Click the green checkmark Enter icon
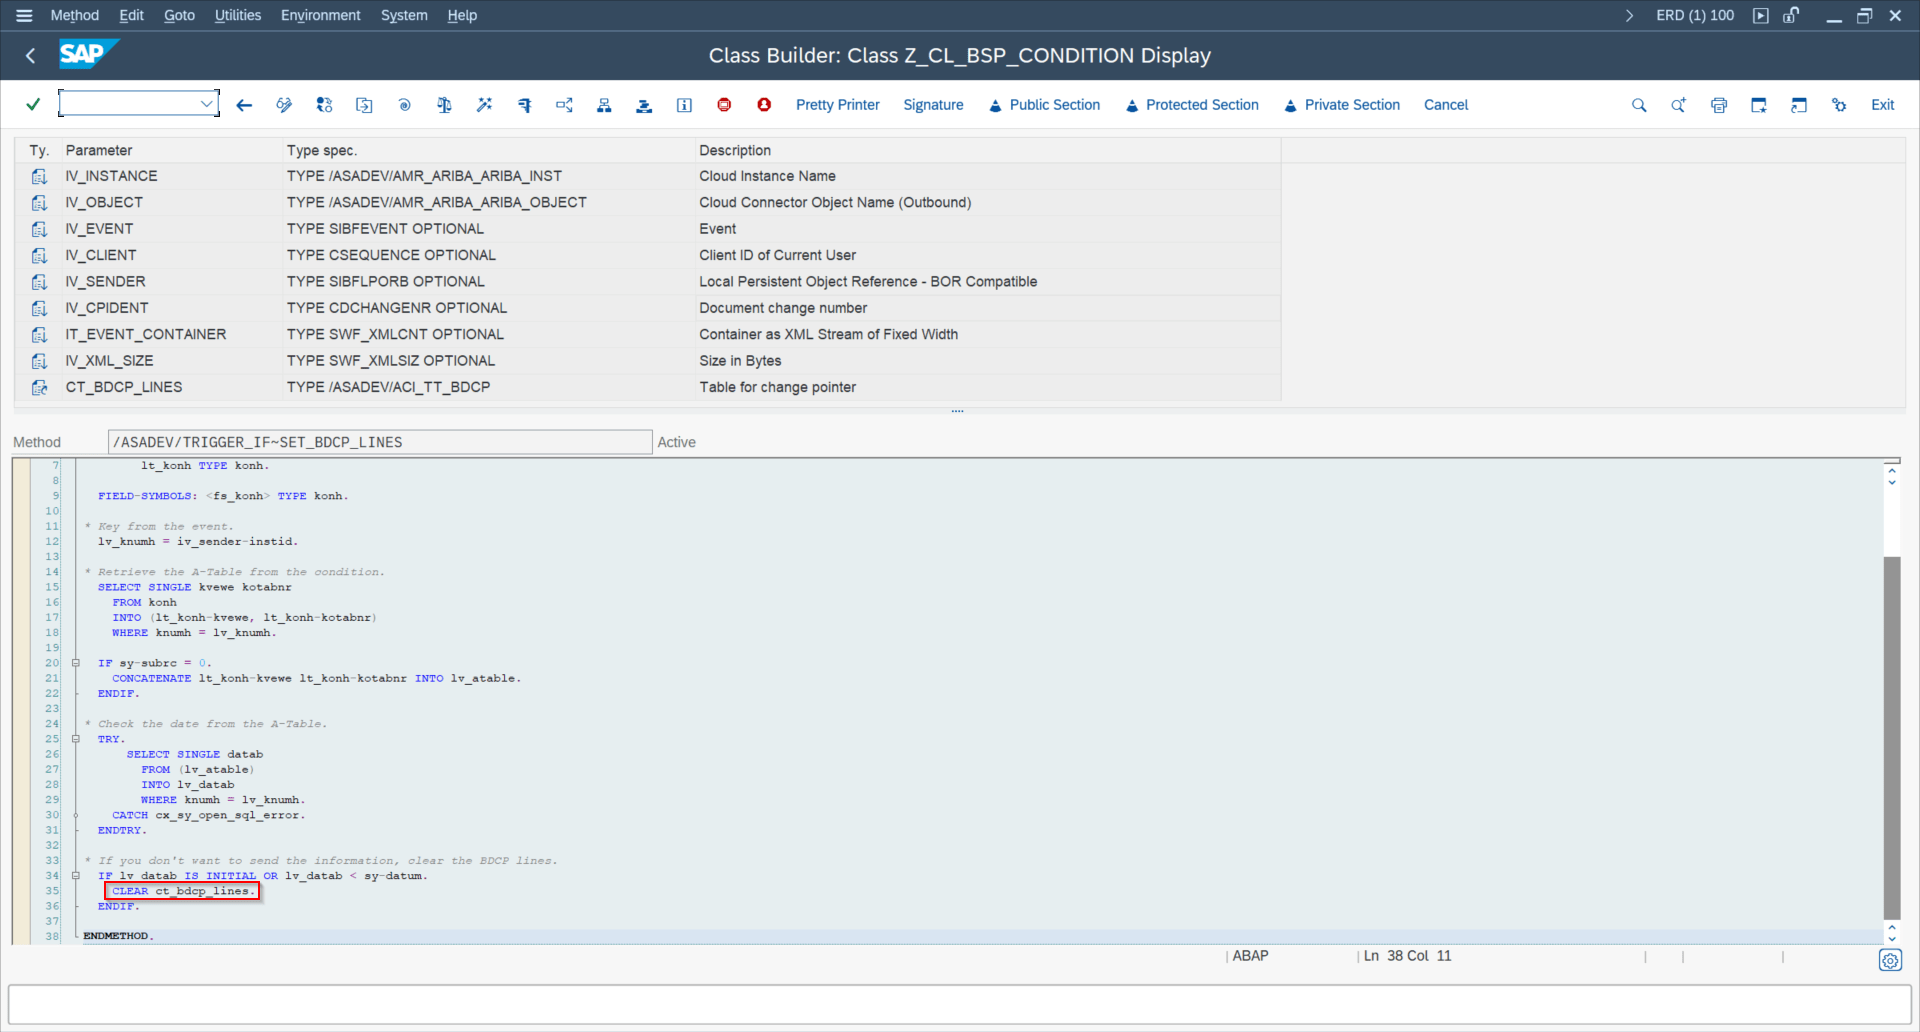 coord(33,104)
